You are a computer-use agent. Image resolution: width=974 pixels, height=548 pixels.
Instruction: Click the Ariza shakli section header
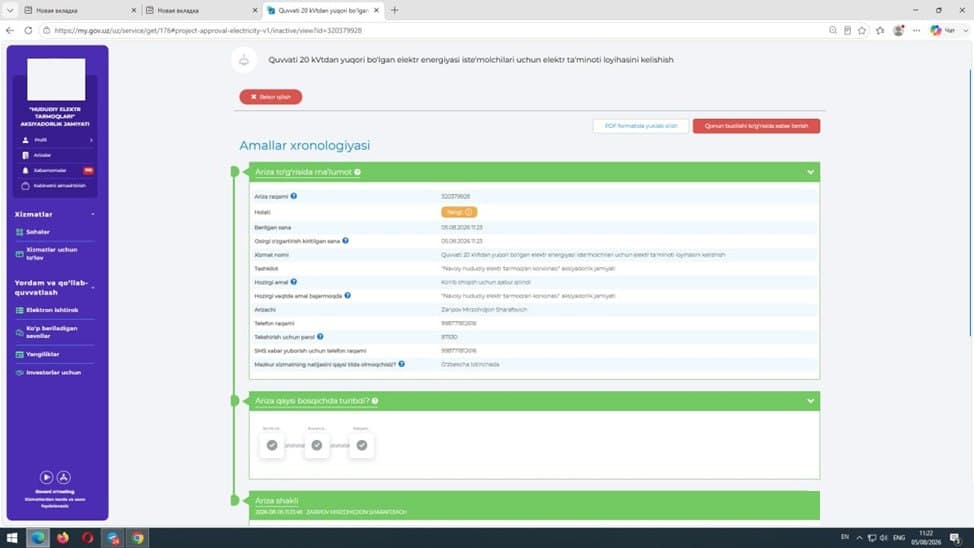534,505
